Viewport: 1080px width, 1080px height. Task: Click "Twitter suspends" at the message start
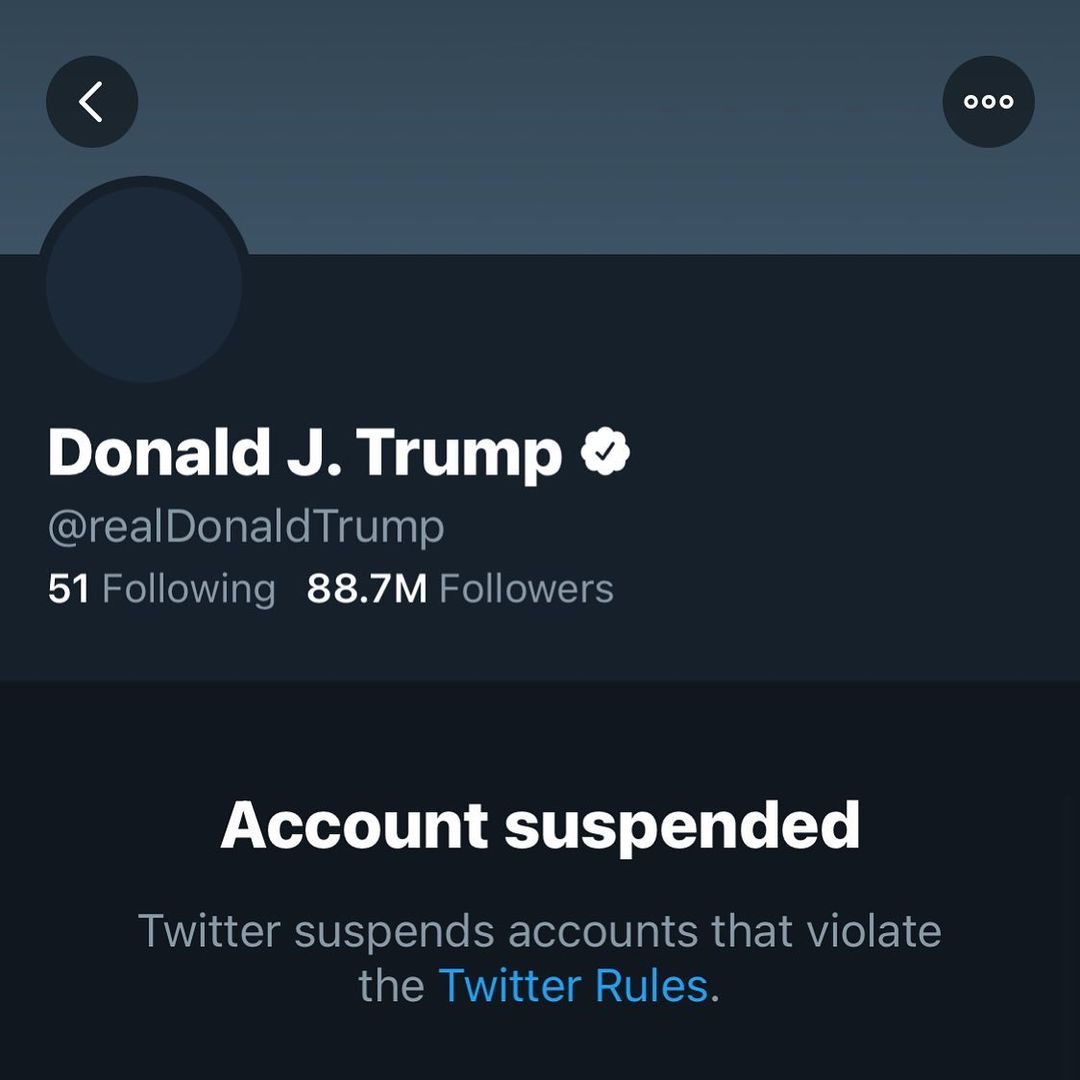pyautogui.click(x=316, y=932)
